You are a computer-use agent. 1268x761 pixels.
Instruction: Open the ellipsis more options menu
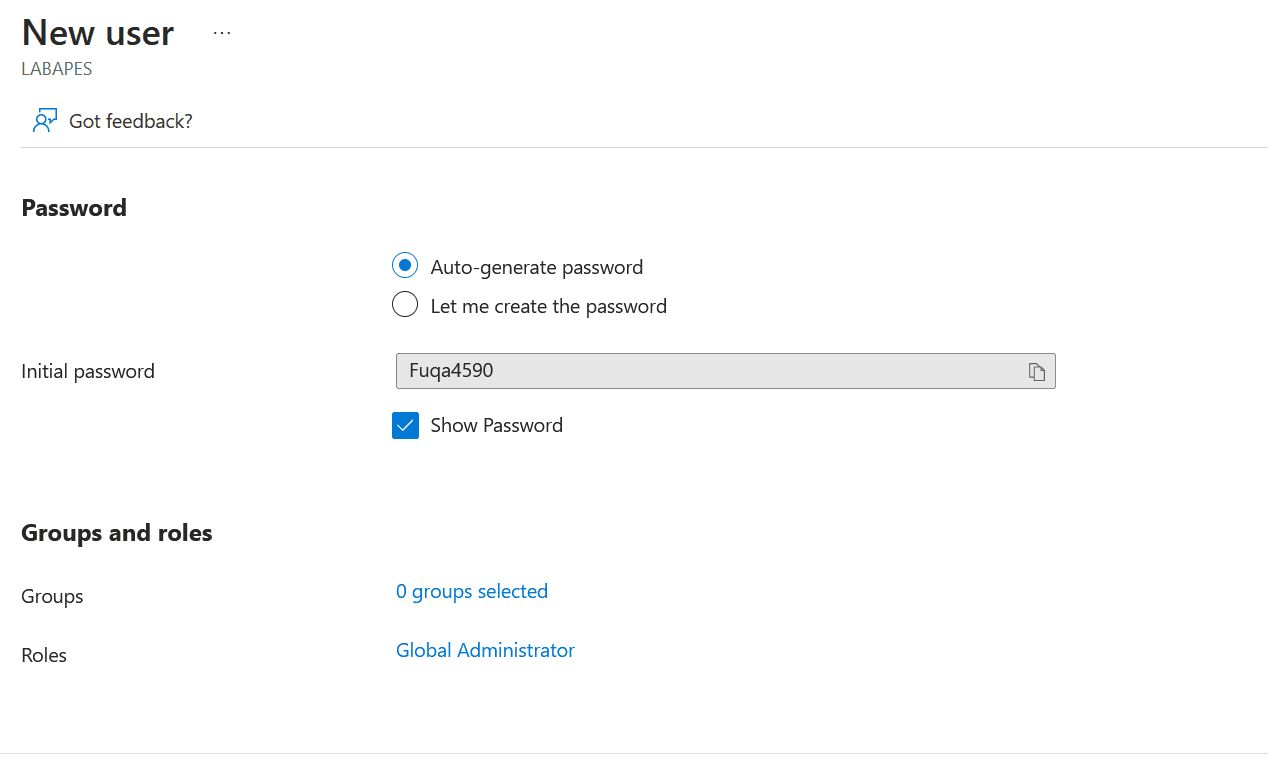click(x=222, y=33)
